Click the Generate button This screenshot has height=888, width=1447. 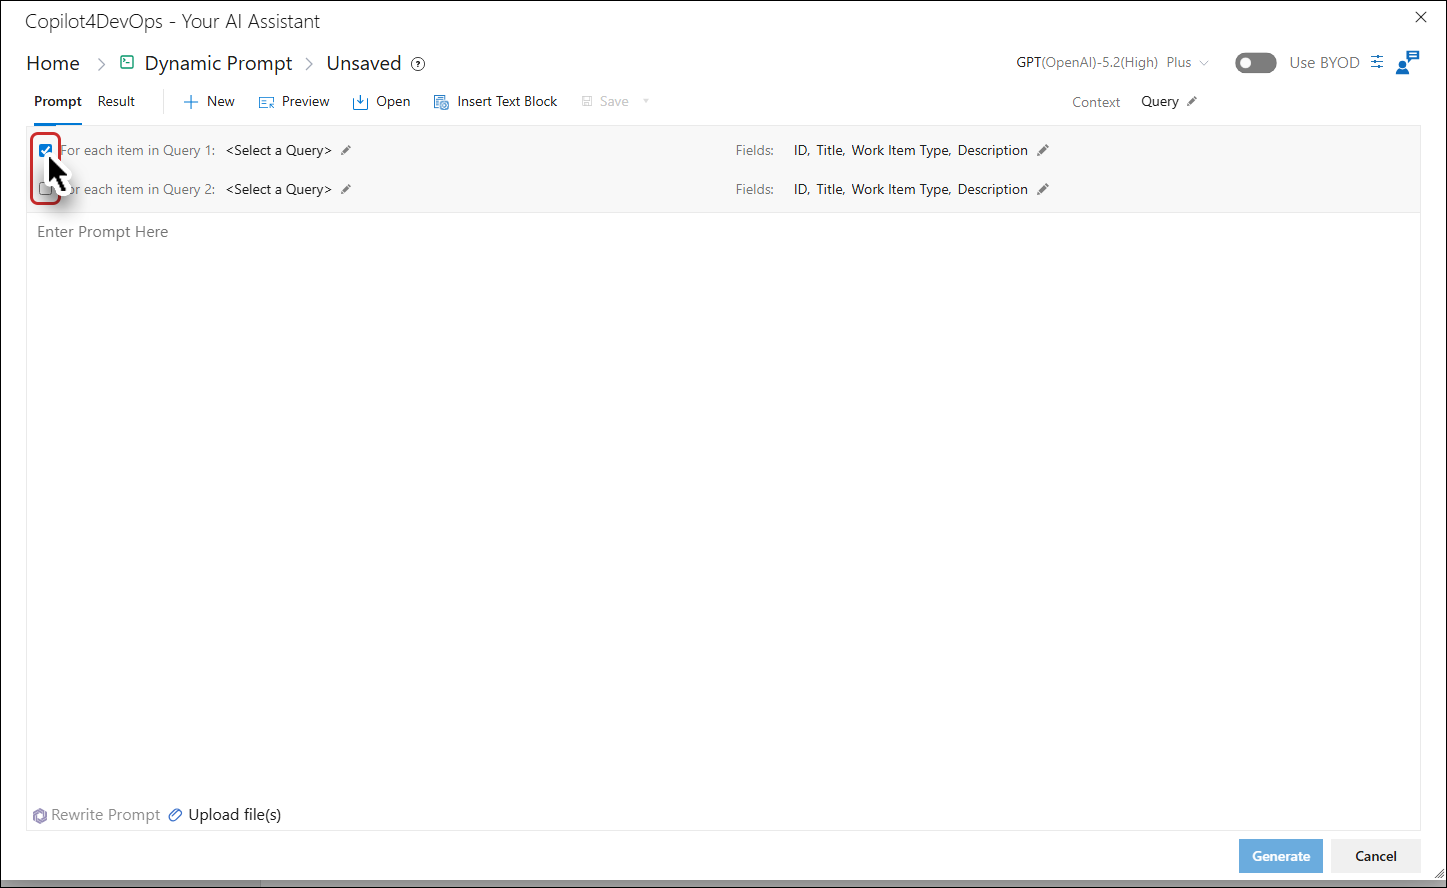click(1281, 856)
